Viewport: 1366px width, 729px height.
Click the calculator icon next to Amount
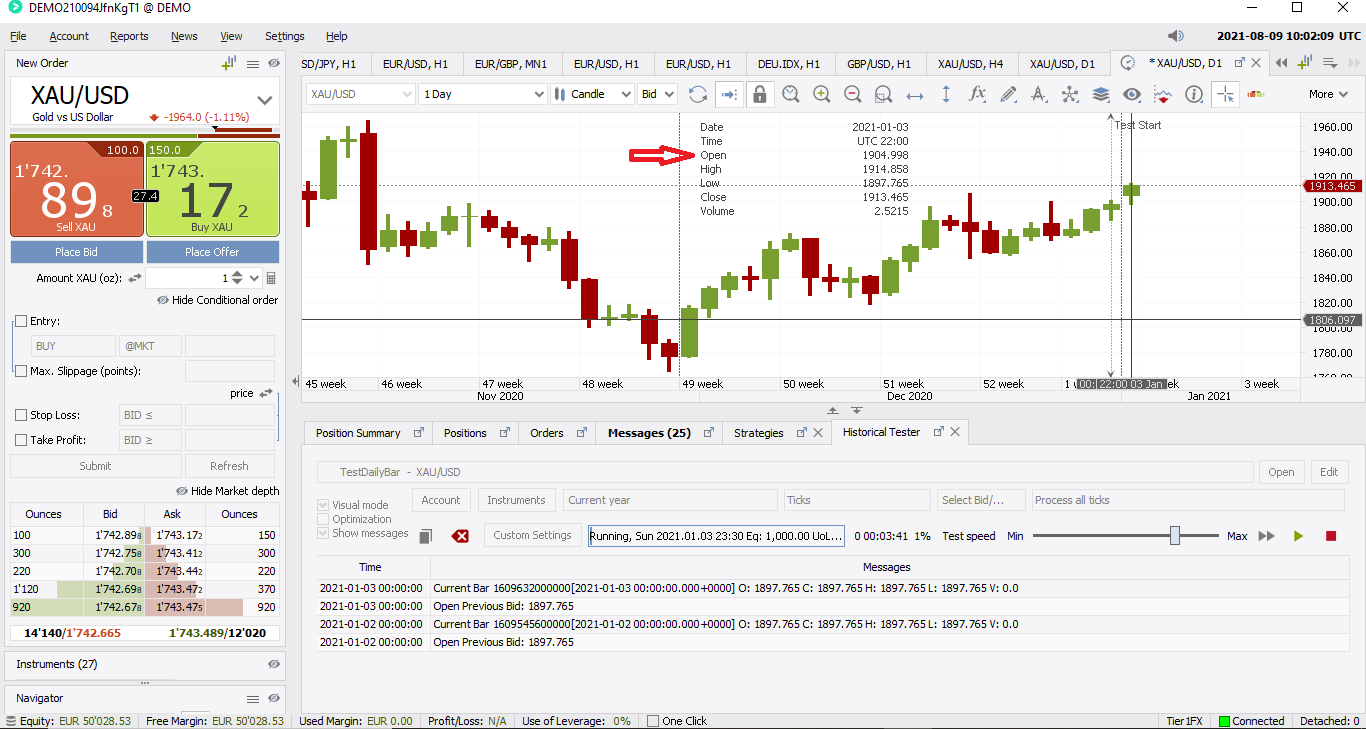coord(271,278)
